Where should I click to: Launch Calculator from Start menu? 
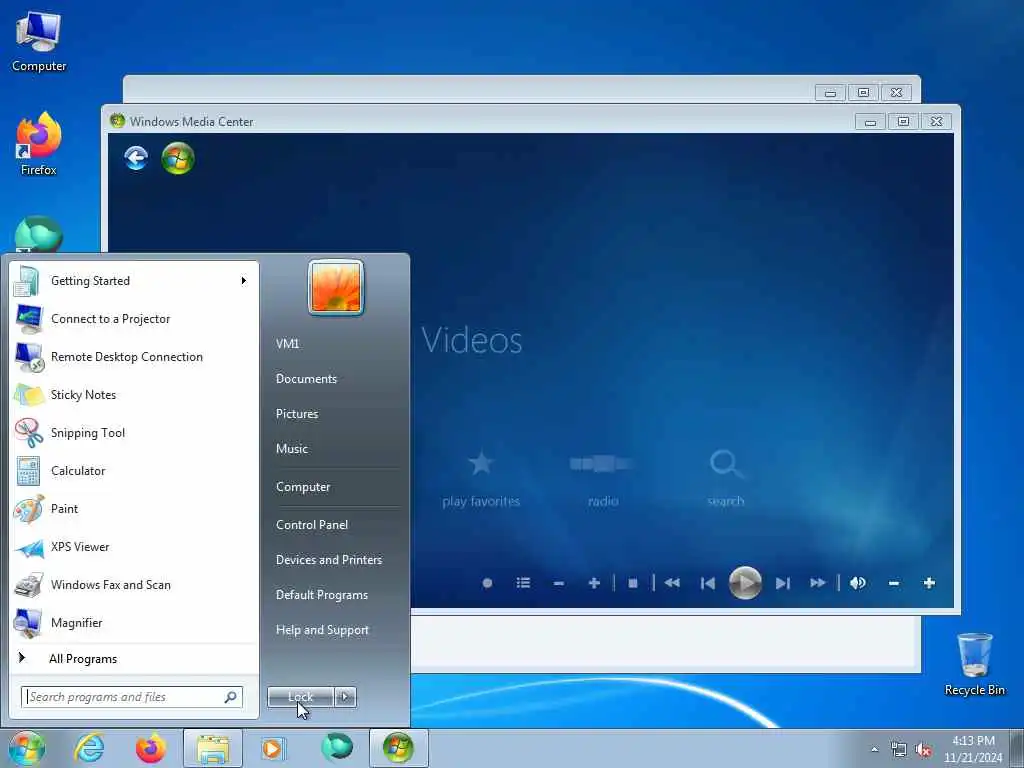point(135,471)
